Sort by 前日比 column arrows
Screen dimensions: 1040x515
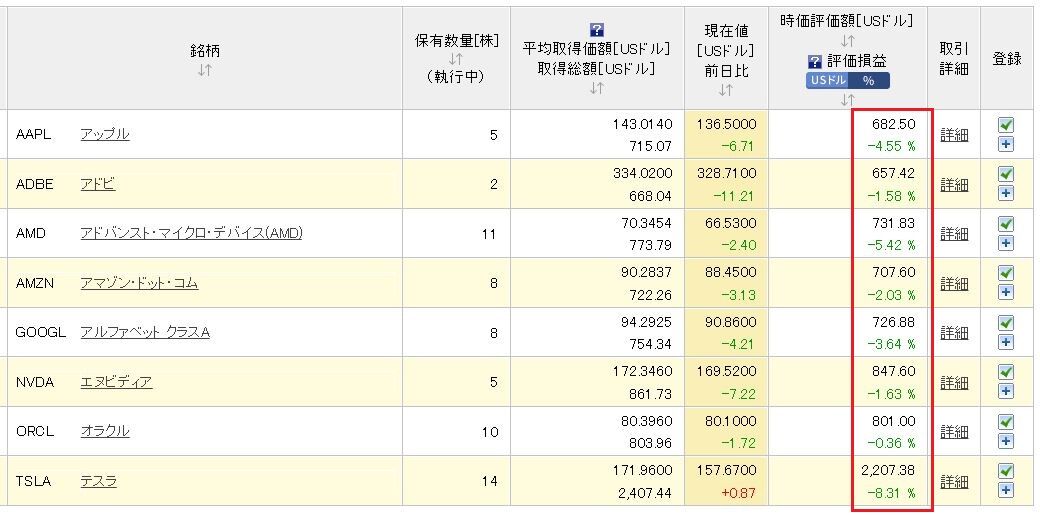pos(726,90)
